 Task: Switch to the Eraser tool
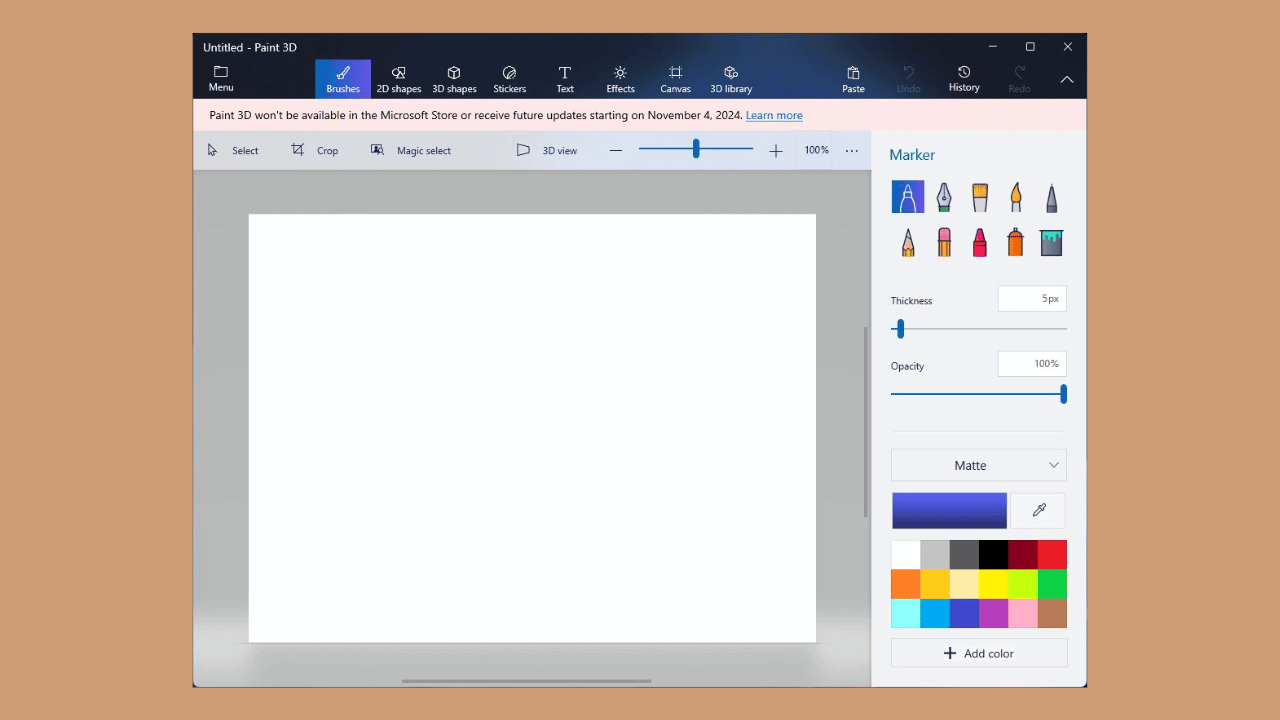coord(944,242)
